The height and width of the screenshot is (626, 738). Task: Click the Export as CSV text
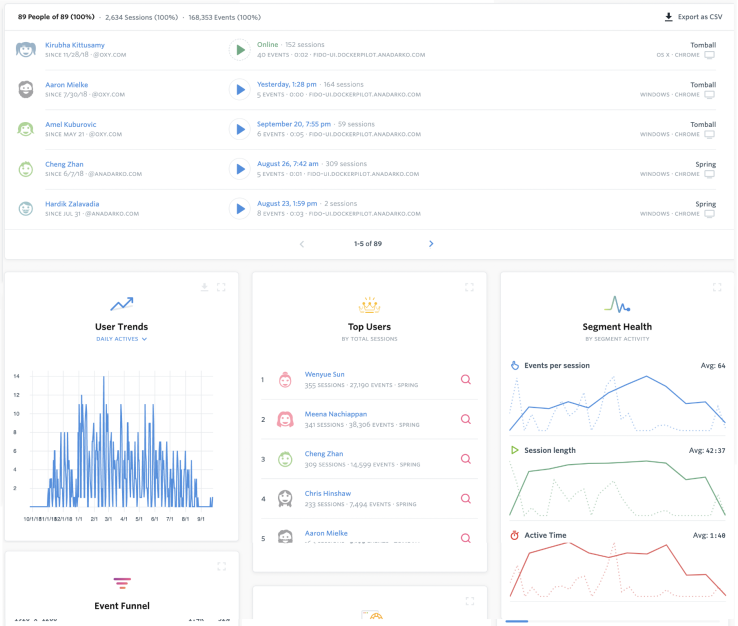pos(700,17)
